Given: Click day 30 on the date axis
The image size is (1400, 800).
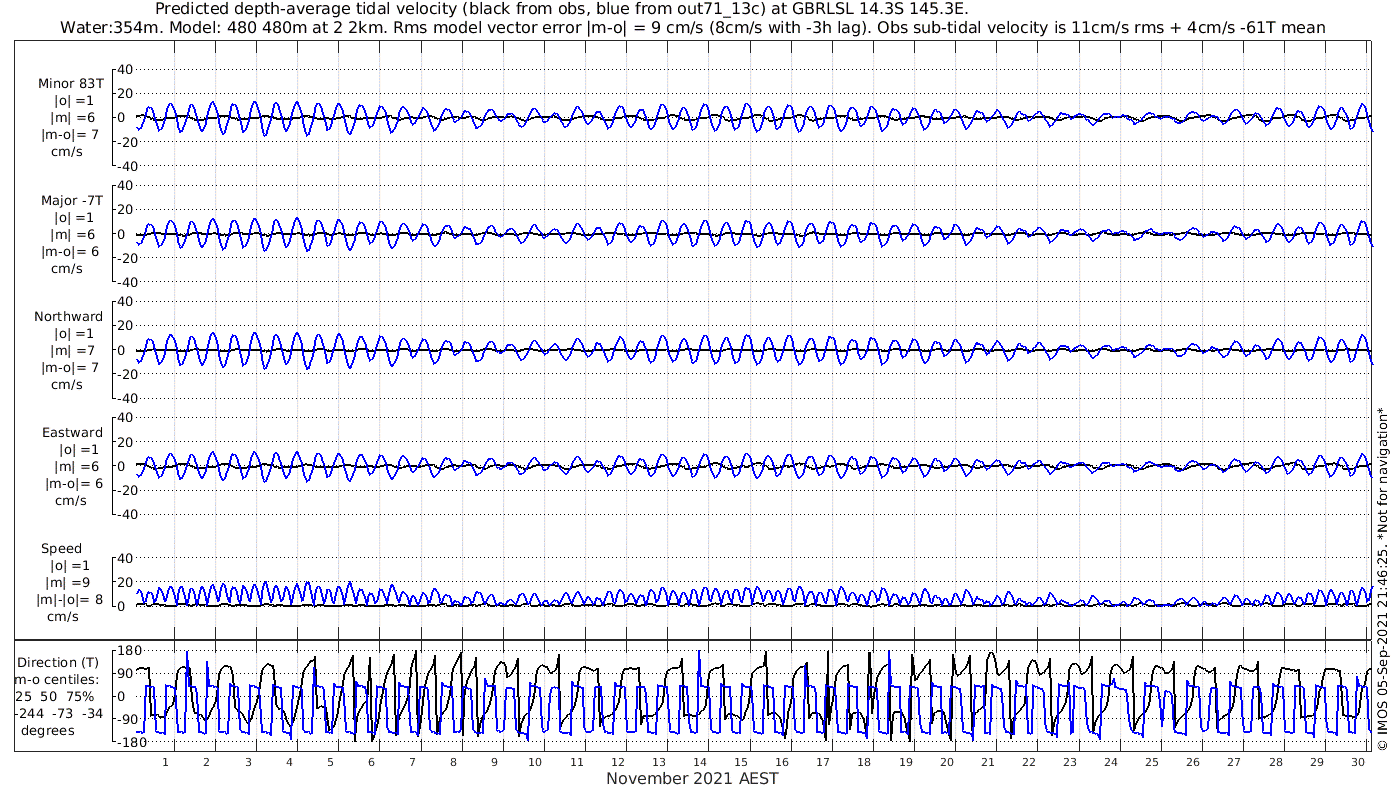Looking at the screenshot, I should (x=1358, y=762).
